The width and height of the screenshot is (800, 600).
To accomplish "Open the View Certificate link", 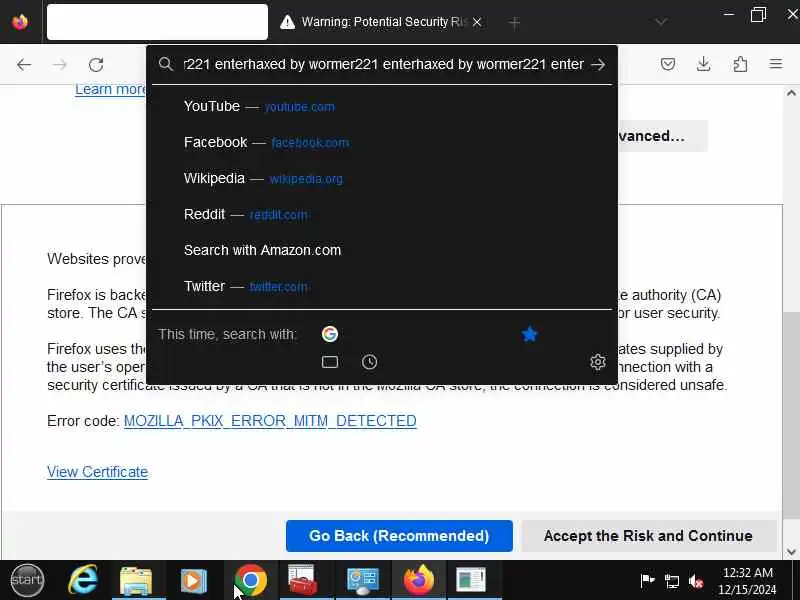I will pyautogui.click(x=97, y=472).
